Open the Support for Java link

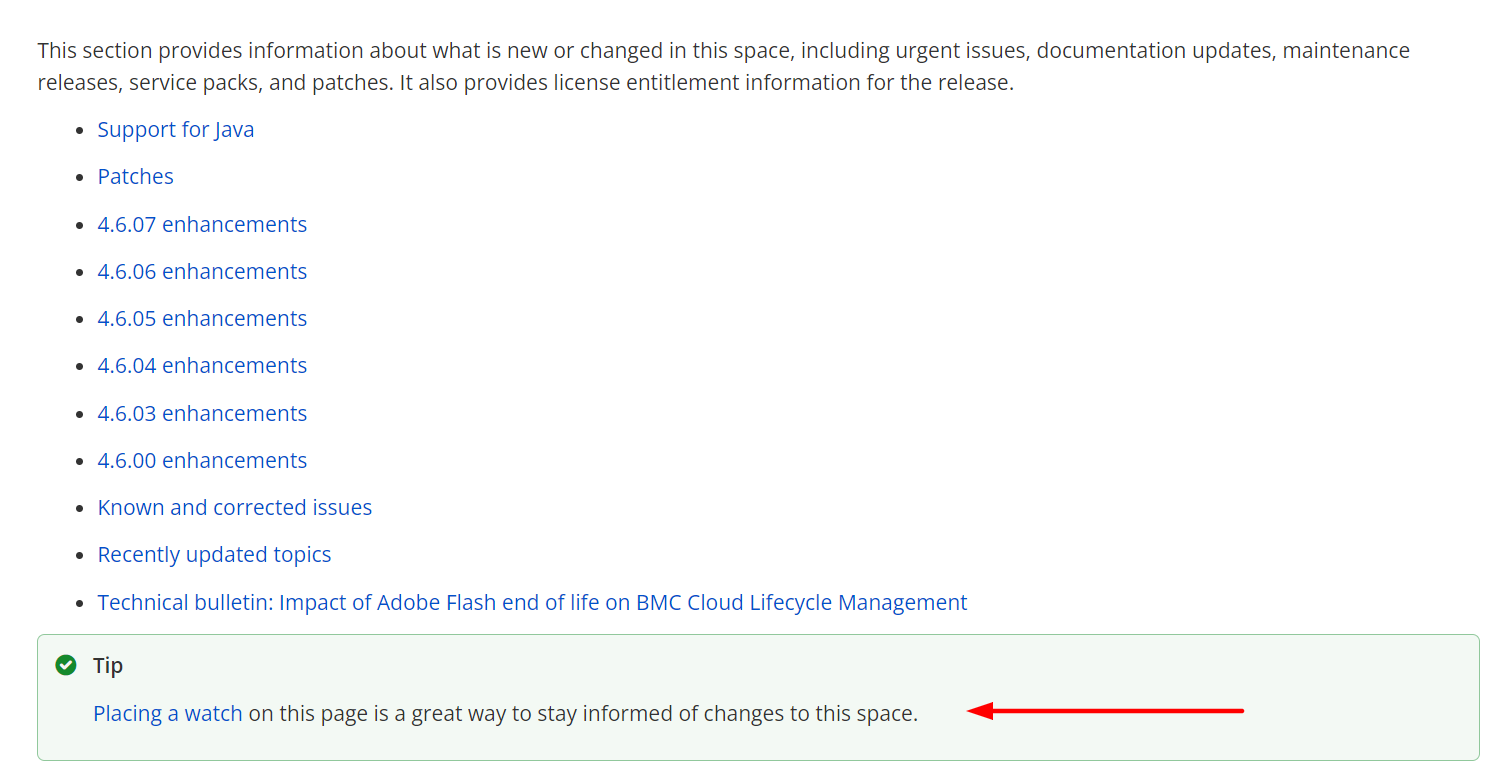[176, 130]
